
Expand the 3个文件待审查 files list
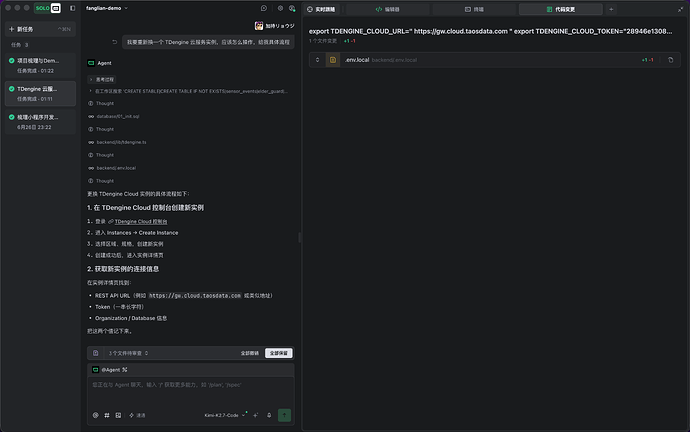[128, 353]
